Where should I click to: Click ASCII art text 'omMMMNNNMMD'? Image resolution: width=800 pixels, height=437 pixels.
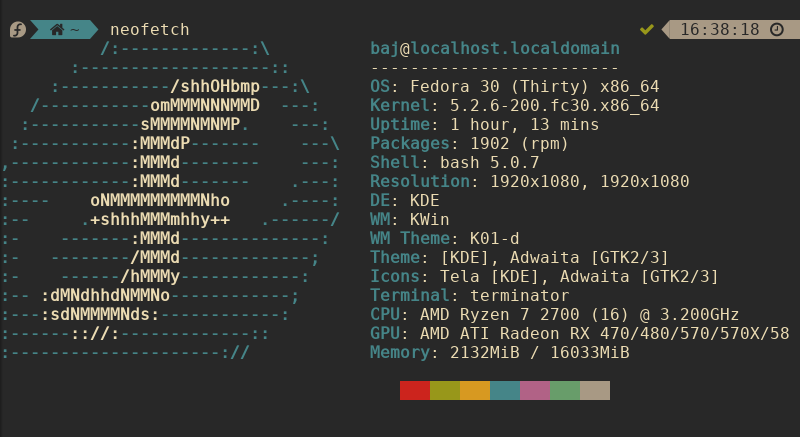tap(205, 106)
